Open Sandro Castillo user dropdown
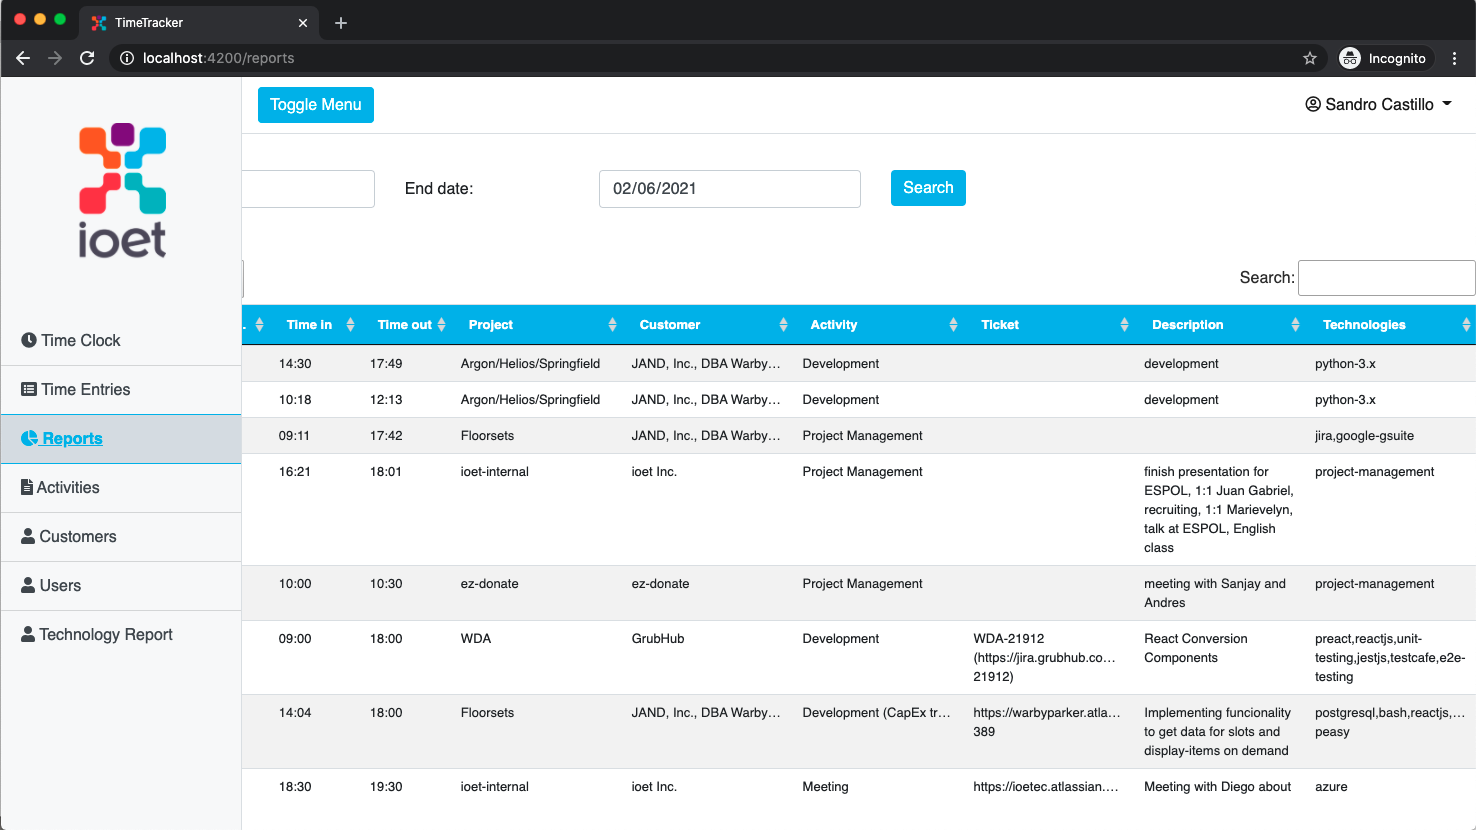Image resolution: width=1476 pixels, height=830 pixels. pos(1379,104)
